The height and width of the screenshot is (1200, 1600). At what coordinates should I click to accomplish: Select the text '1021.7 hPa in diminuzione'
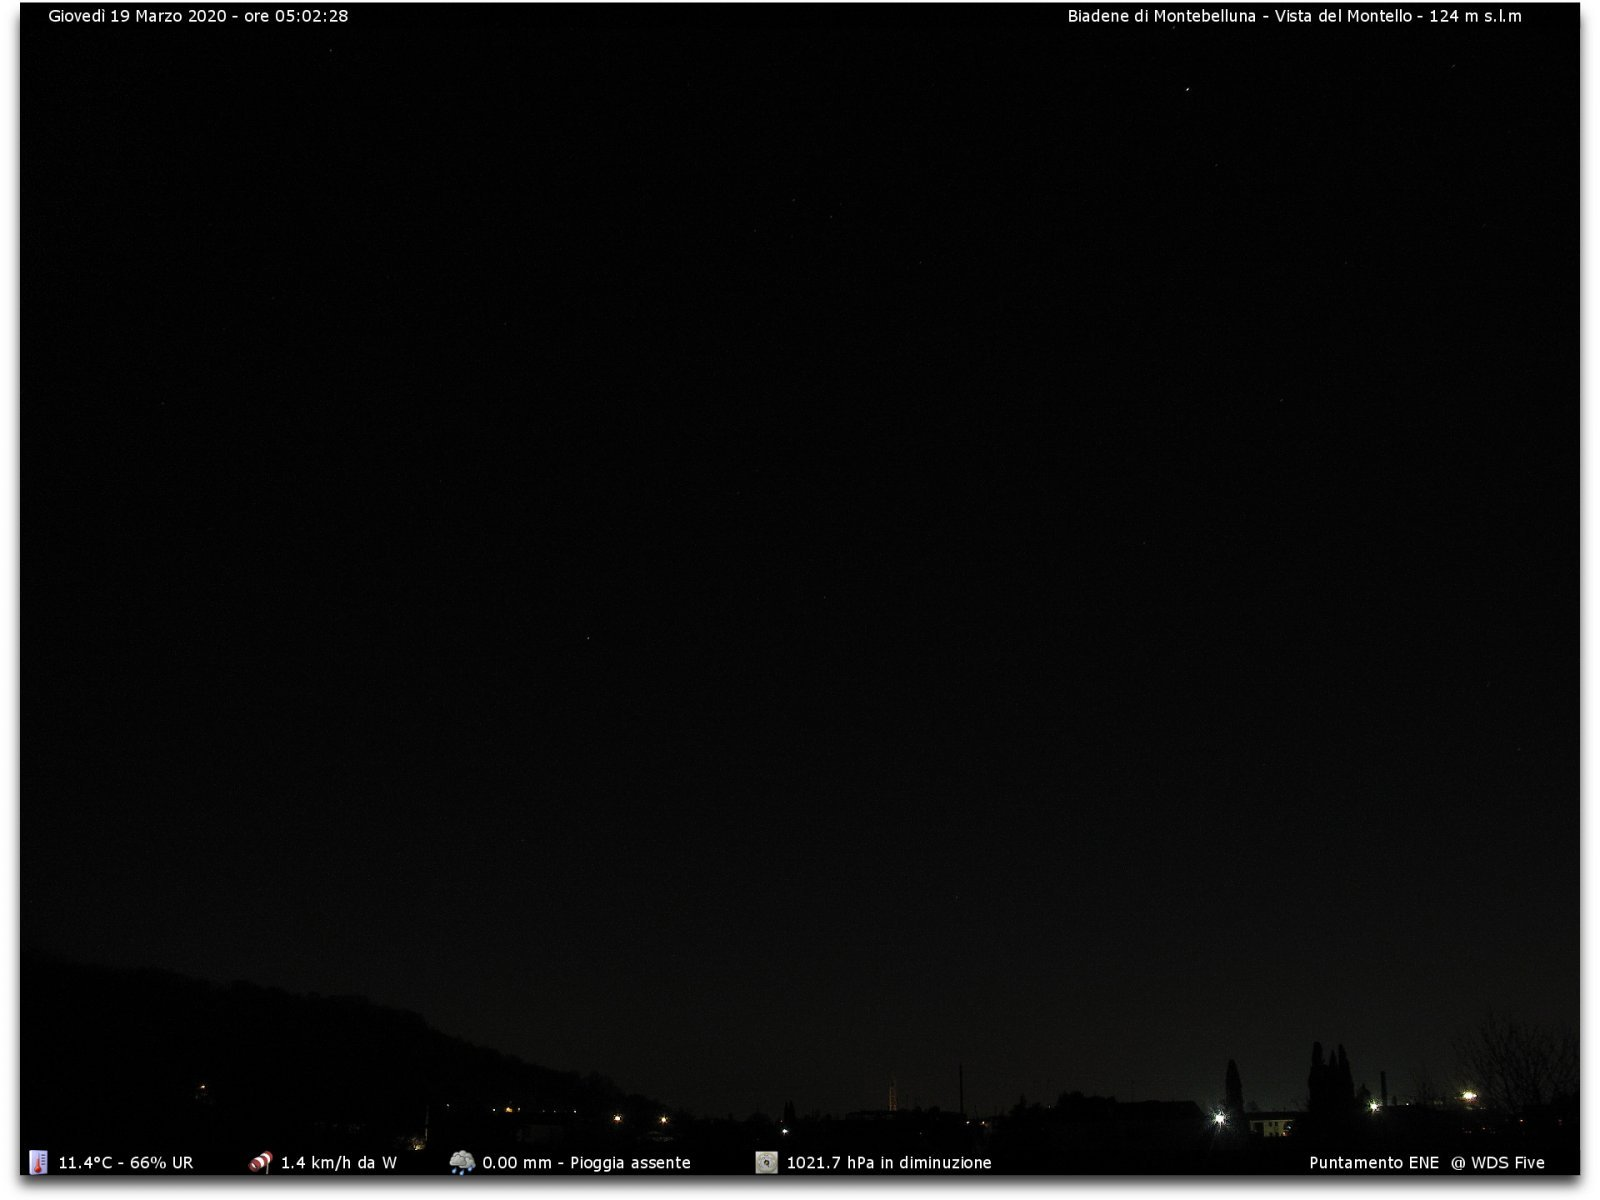point(889,1163)
